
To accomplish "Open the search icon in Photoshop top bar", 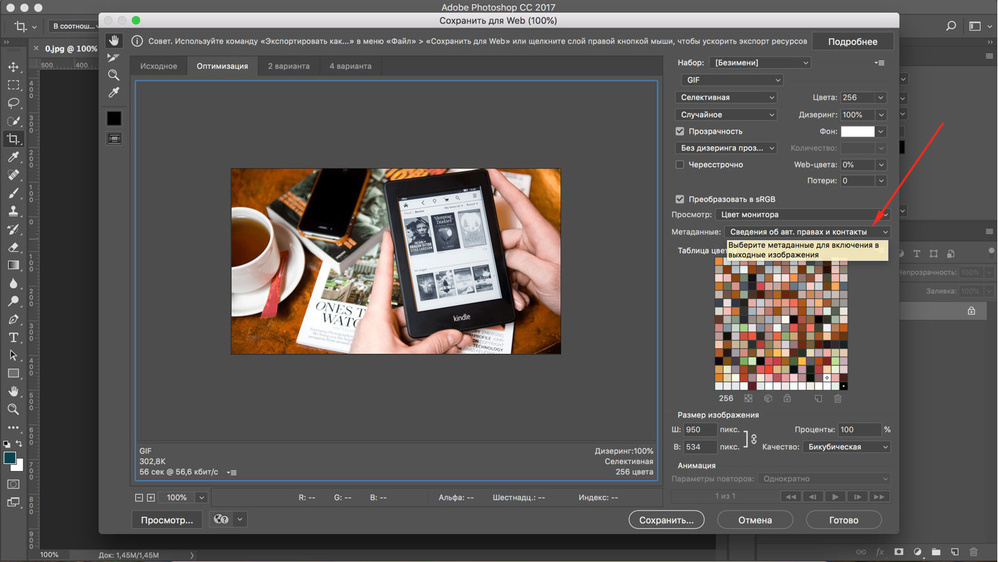I will click(951, 26).
